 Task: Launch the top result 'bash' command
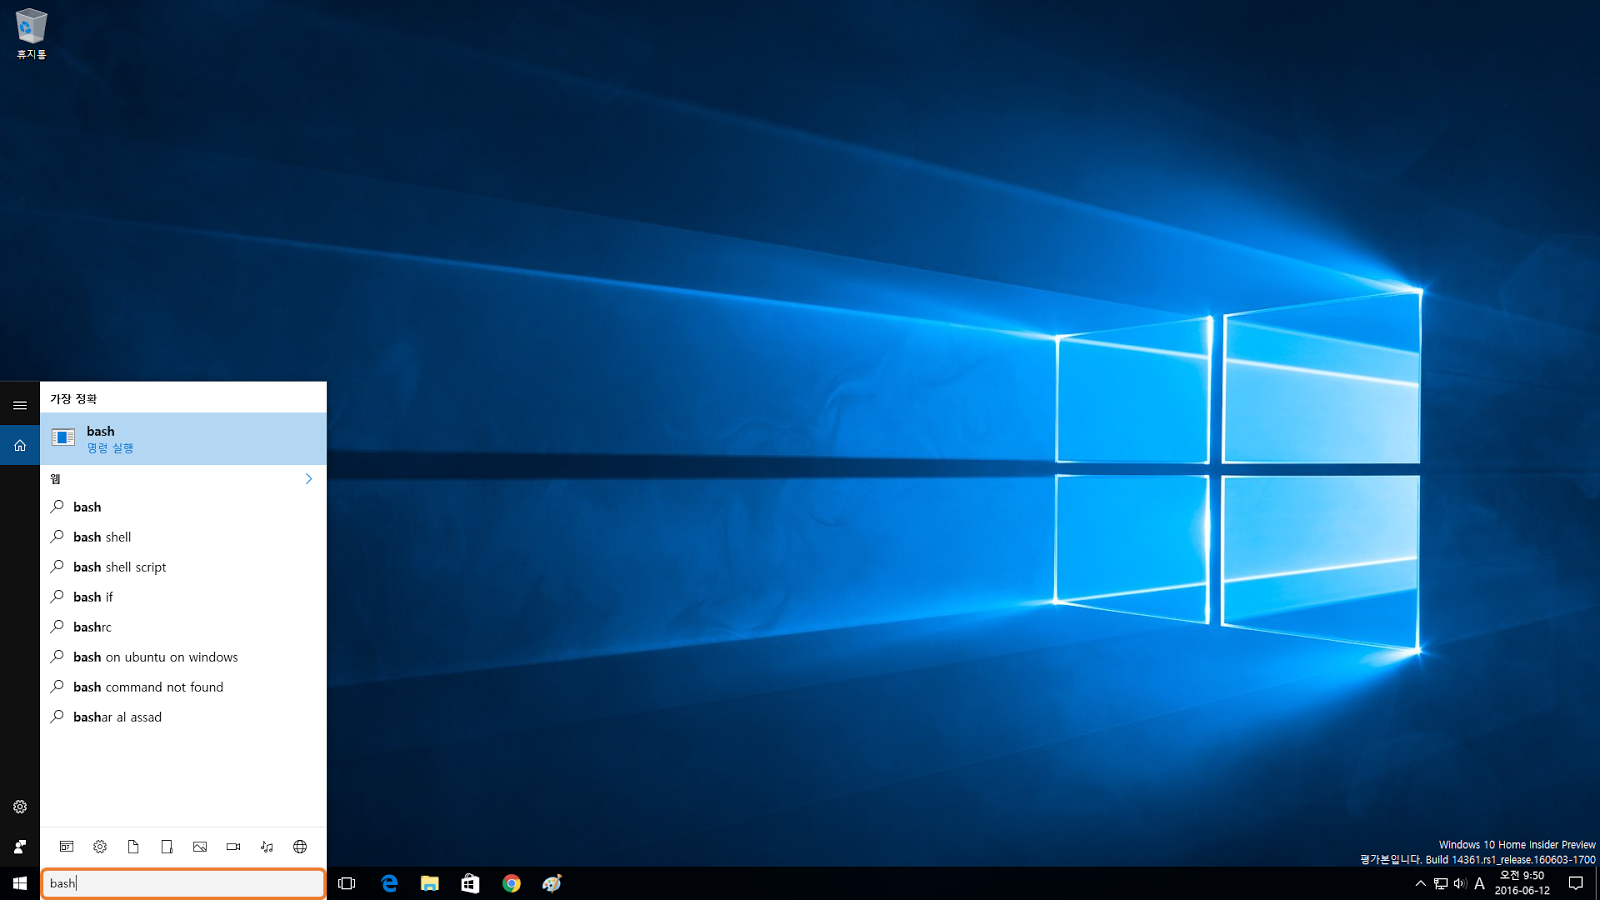coord(183,439)
